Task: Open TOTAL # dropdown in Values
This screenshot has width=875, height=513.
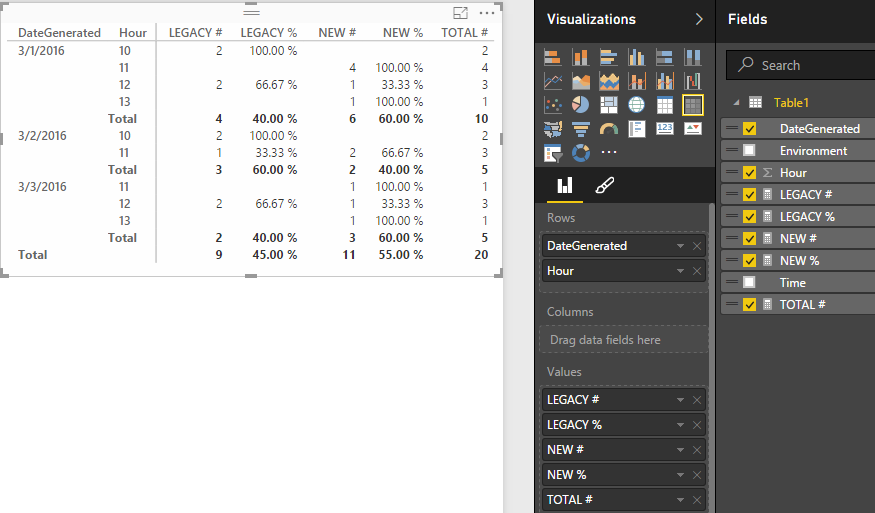Action: [680, 500]
